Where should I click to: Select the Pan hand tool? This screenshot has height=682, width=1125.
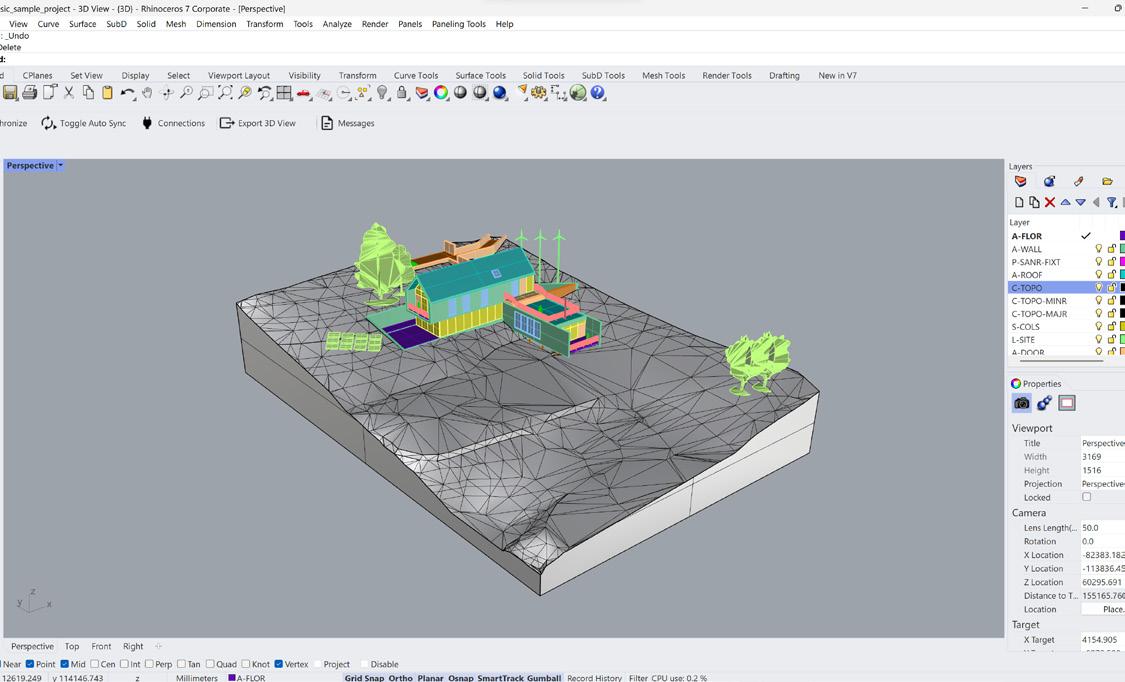click(x=147, y=93)
